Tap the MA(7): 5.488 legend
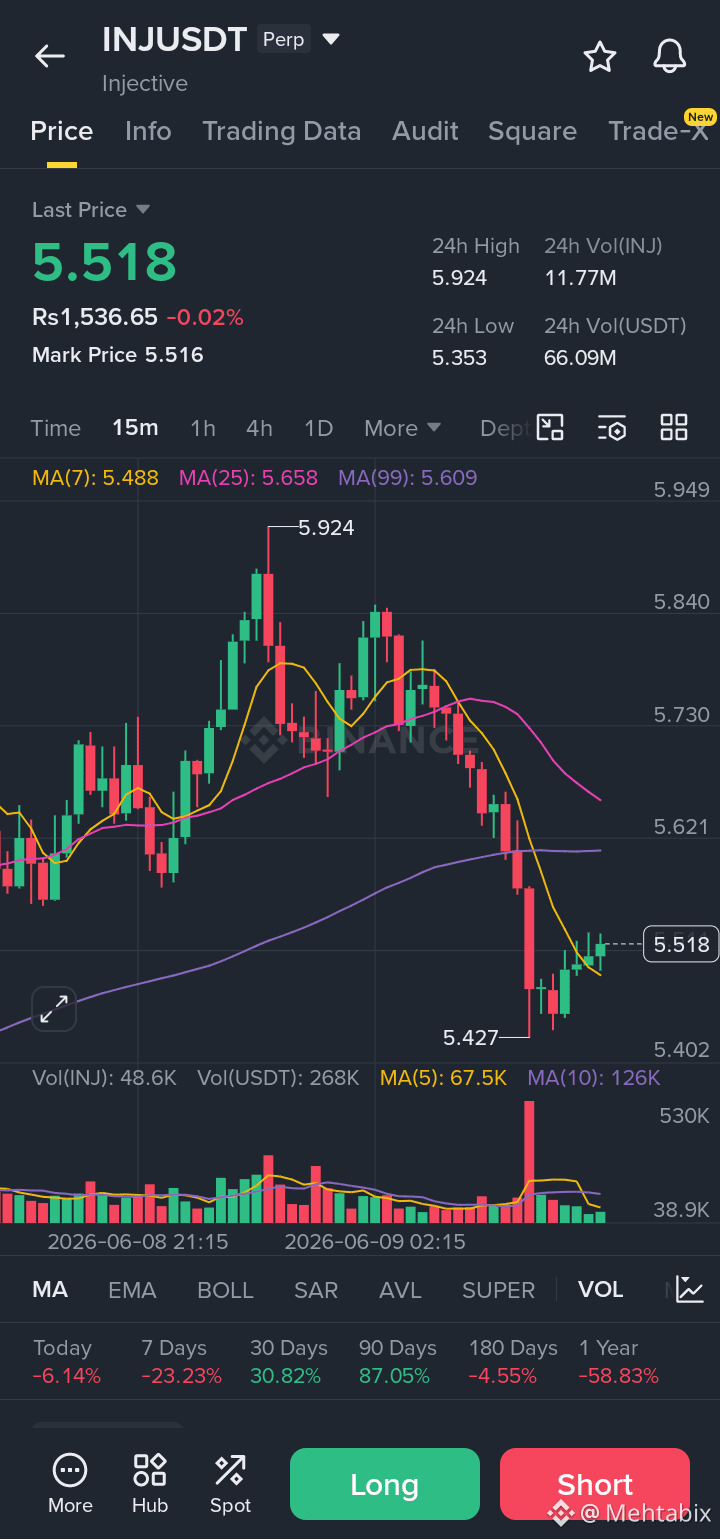The width and height of the screenshot is (720, 1539). (95, 478)
